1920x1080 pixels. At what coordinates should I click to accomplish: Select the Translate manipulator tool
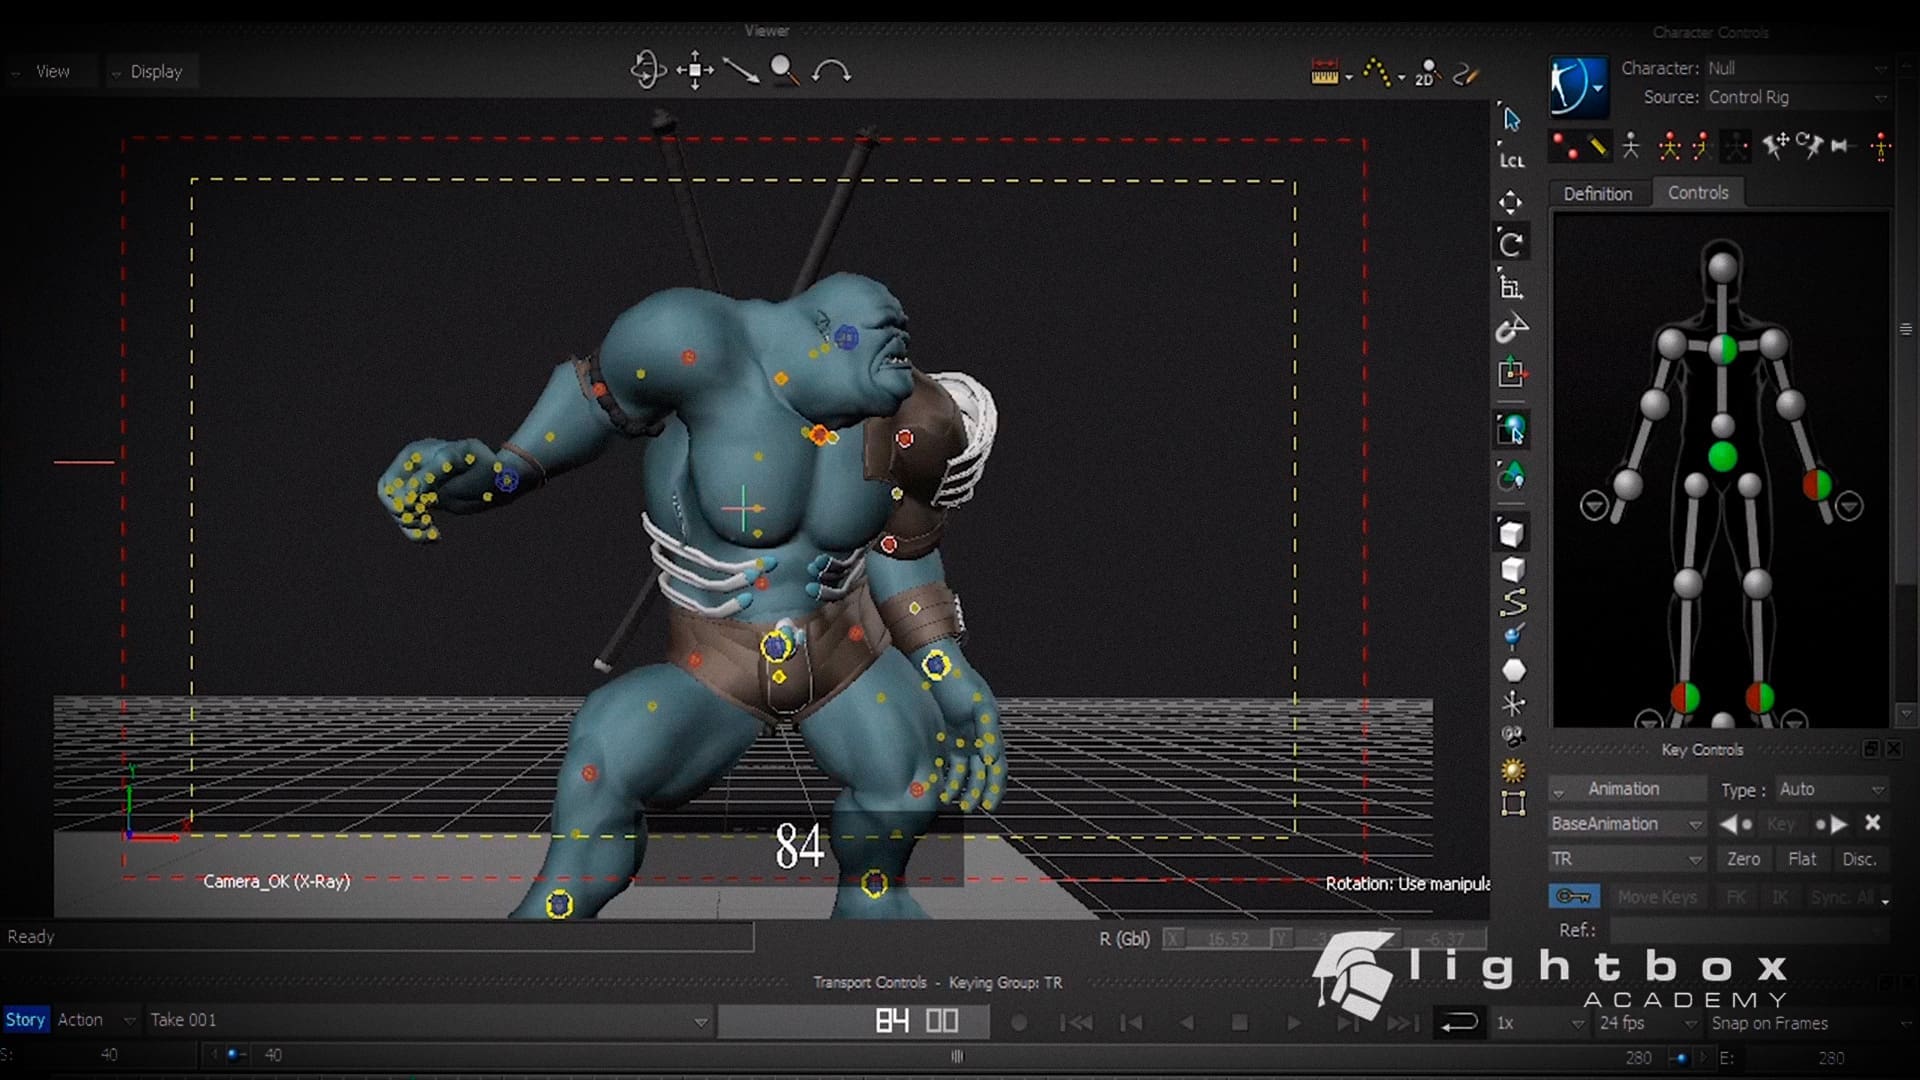click(x=1512, y=202)
